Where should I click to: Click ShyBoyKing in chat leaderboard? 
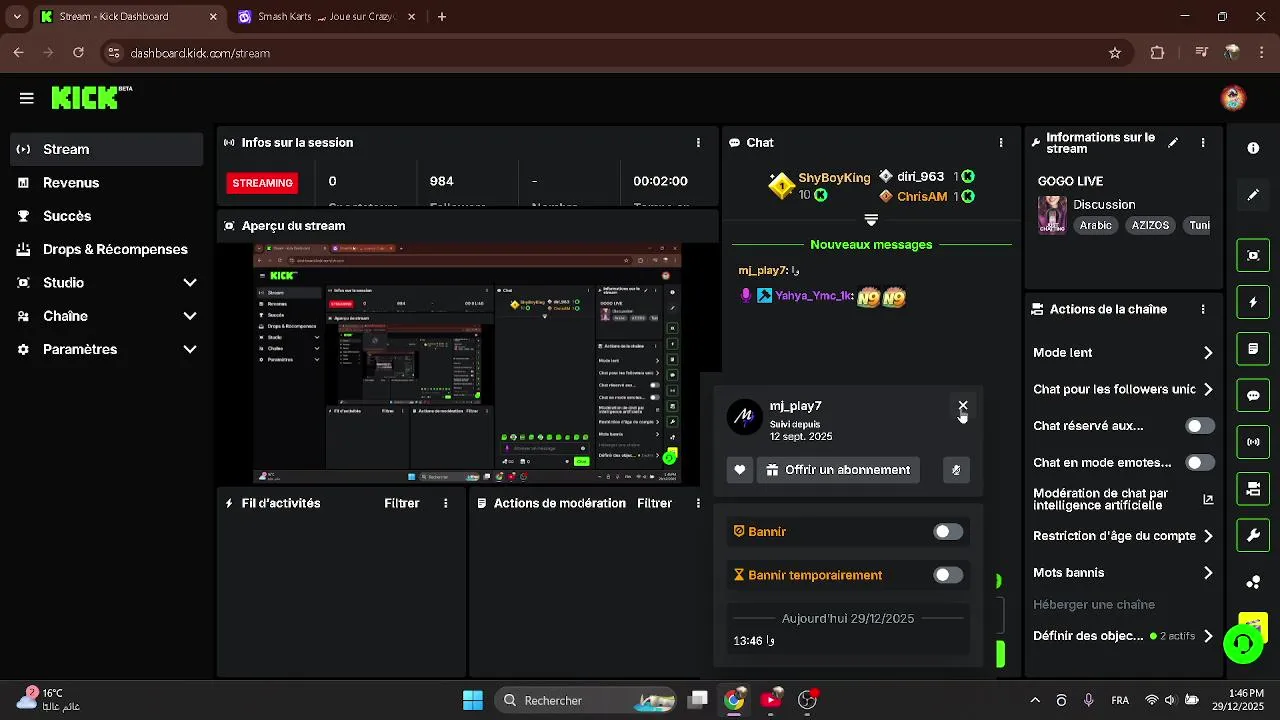[x=834, y=178]
